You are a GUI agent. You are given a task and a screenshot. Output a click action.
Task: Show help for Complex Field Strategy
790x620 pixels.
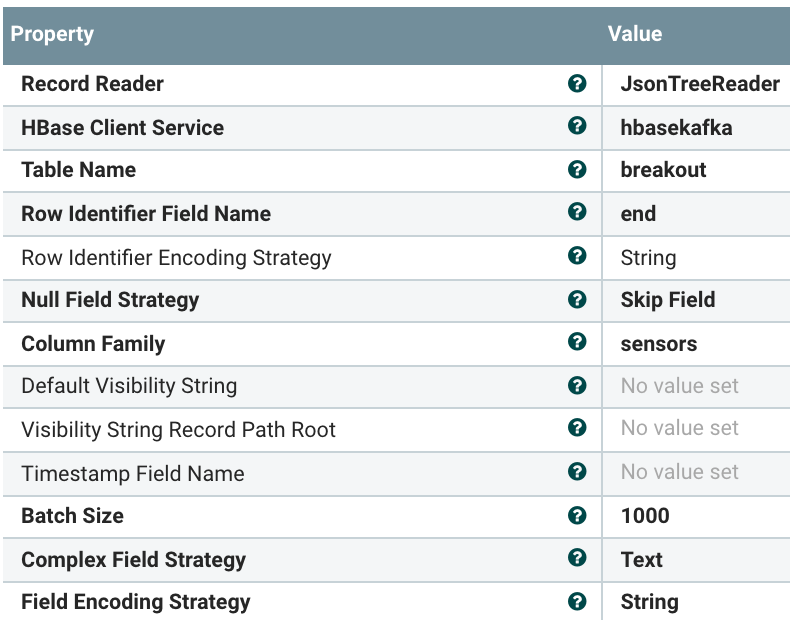coord(576,558)
